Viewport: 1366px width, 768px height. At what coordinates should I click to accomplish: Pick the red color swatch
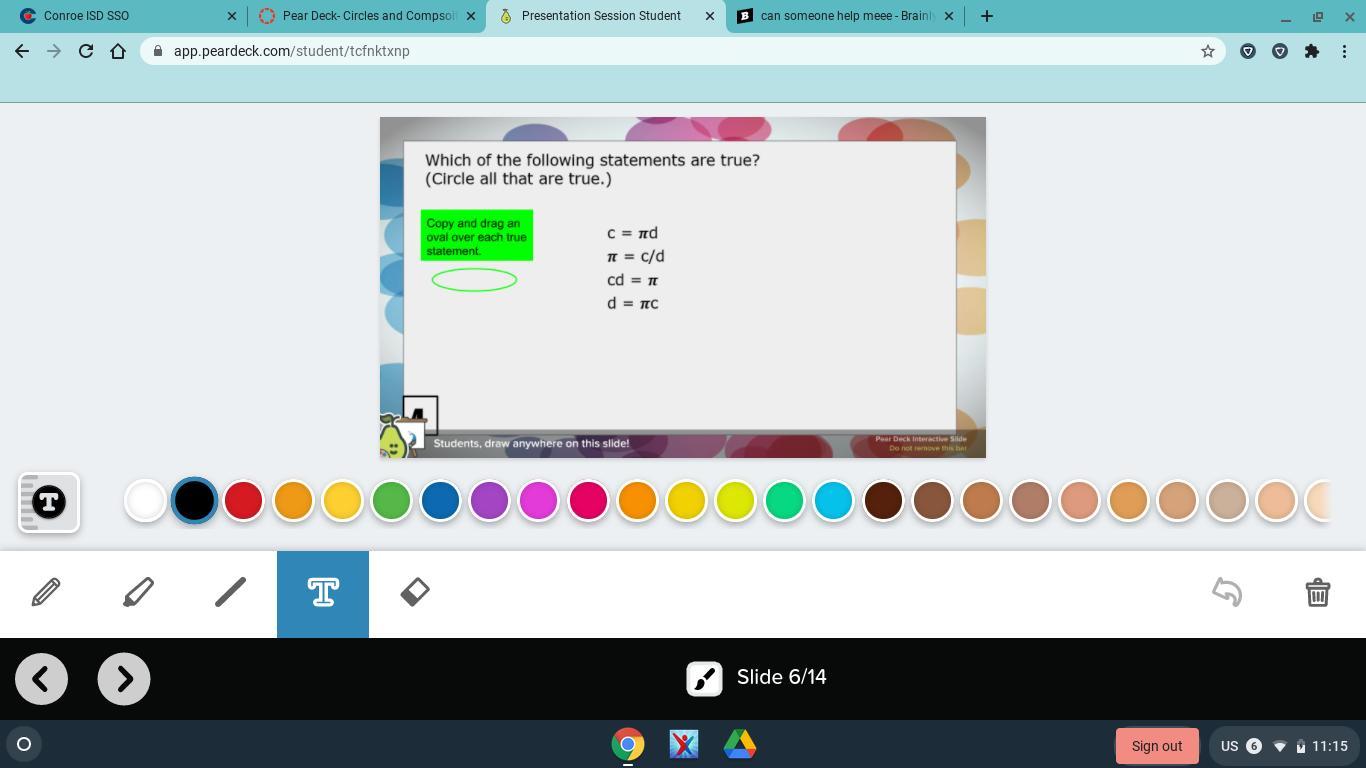(243, 501)
